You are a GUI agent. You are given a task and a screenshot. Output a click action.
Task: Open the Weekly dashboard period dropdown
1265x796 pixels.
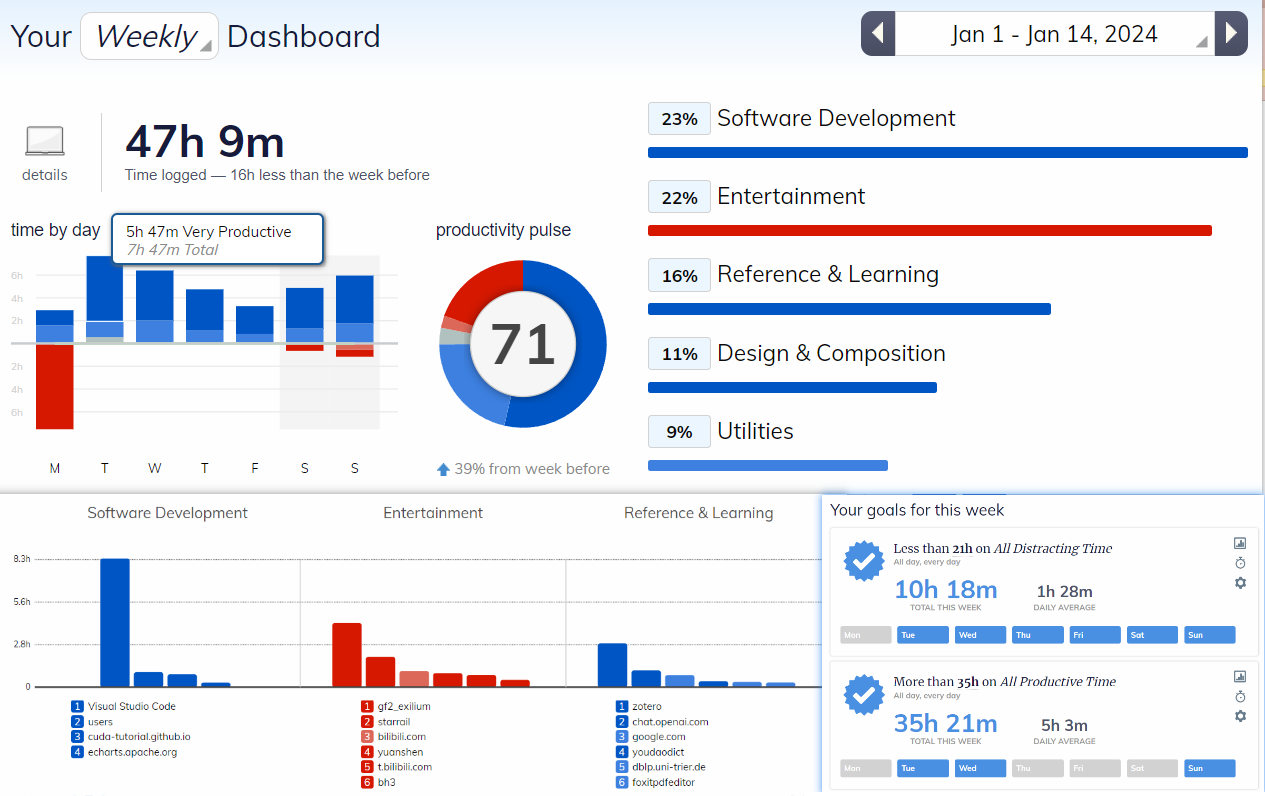coord(150,37)
